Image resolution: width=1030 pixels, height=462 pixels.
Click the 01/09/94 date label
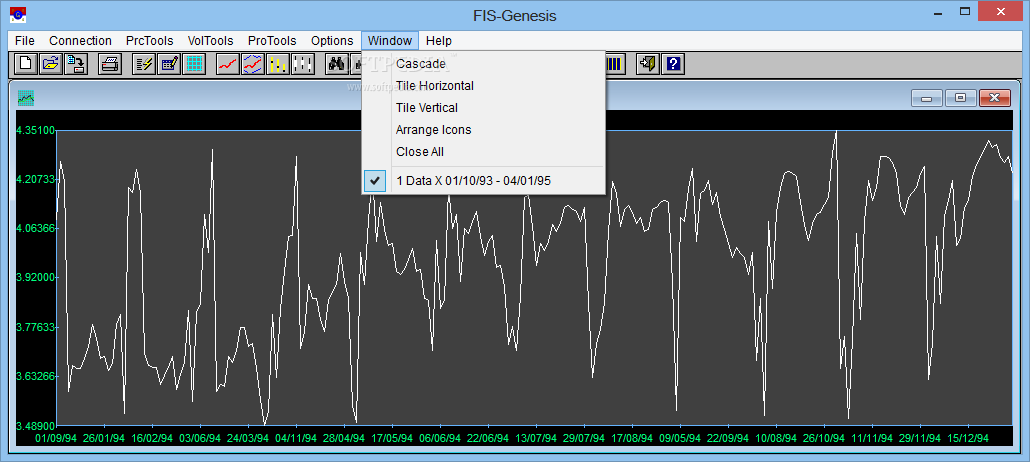coord(56,438)
